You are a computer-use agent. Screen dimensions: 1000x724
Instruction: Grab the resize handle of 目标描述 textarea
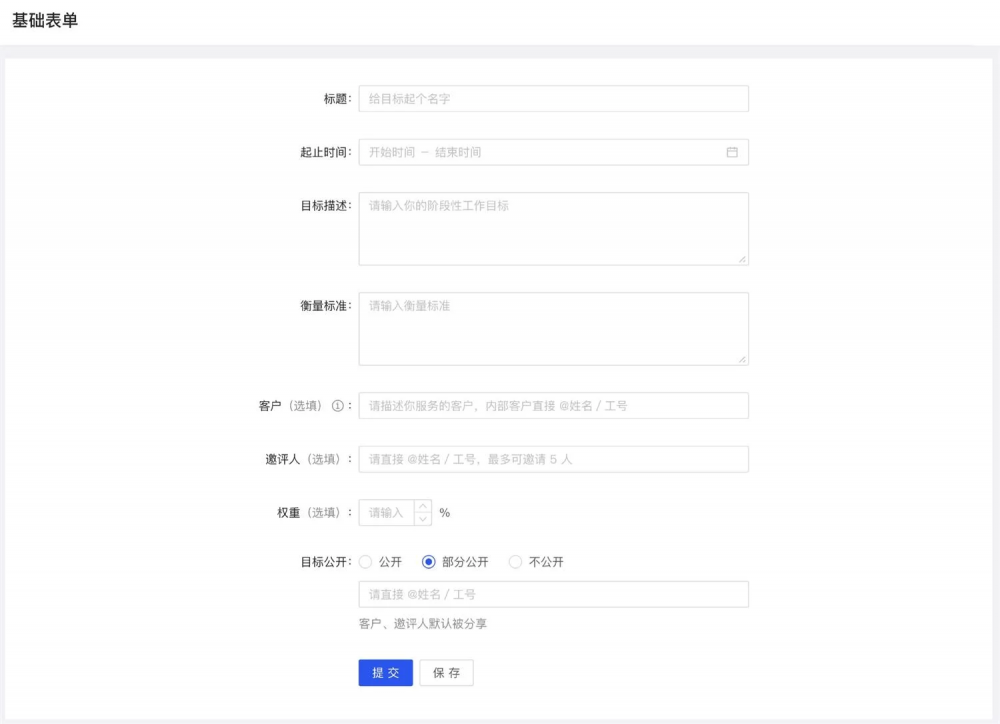(742, 259)
